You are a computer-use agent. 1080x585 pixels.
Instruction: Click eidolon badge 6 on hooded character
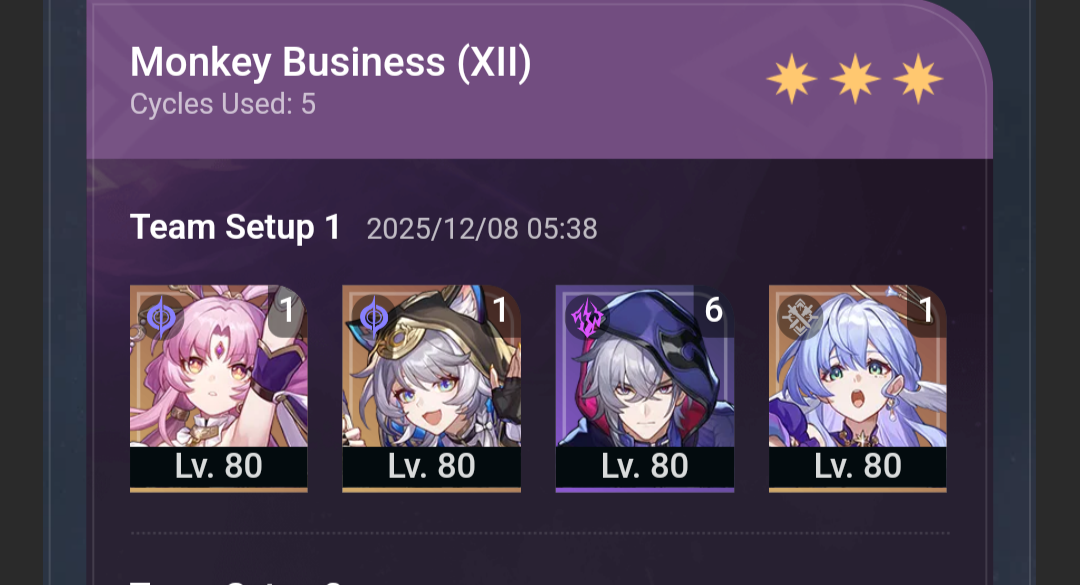tap(714, 311)
